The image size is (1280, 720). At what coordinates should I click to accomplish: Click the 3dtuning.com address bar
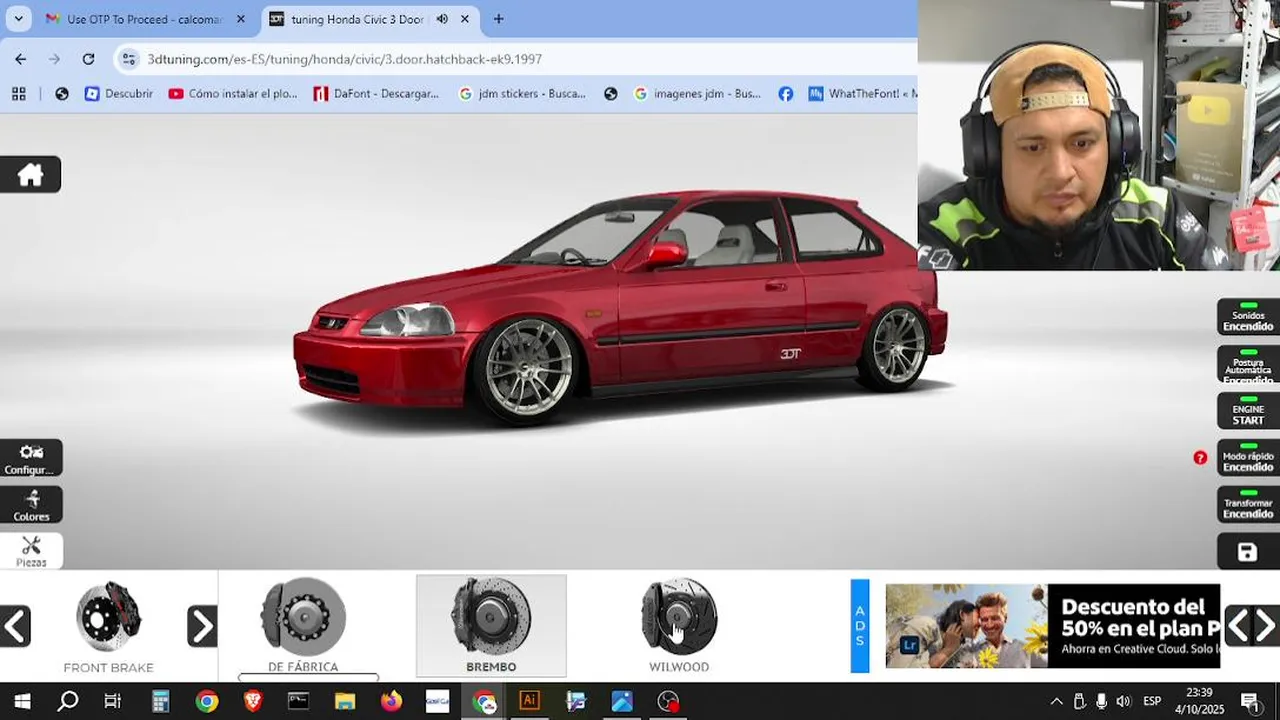pos(345,59)
